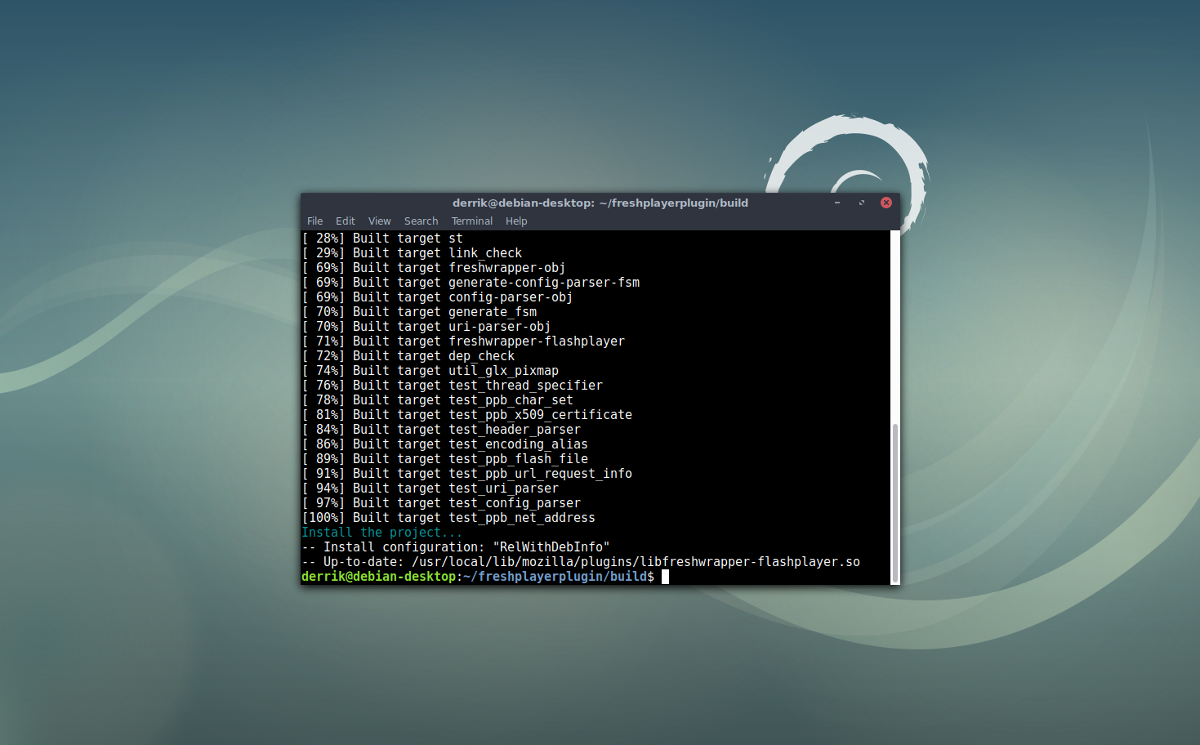Click the 'test_ppb_char_set' line
Viewport: 1200px width, 745px height.
(437, 400)
